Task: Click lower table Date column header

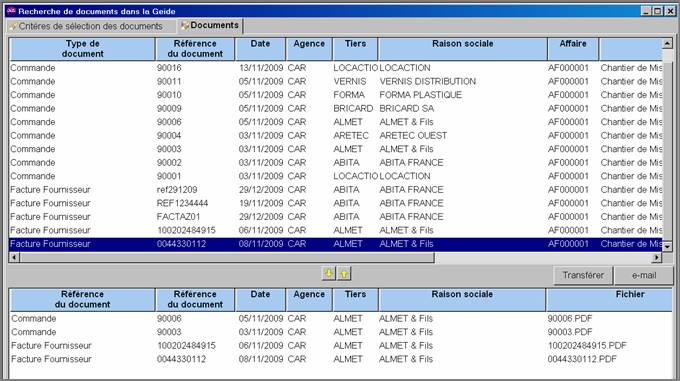Action: coord(260,299)
